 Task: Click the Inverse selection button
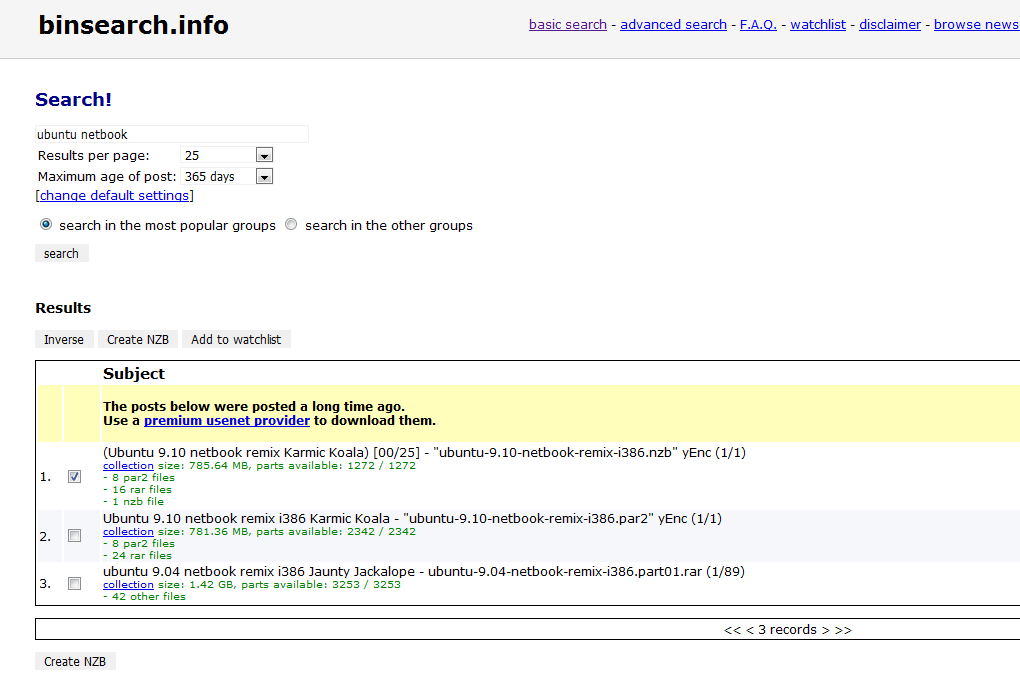(64, 339)
